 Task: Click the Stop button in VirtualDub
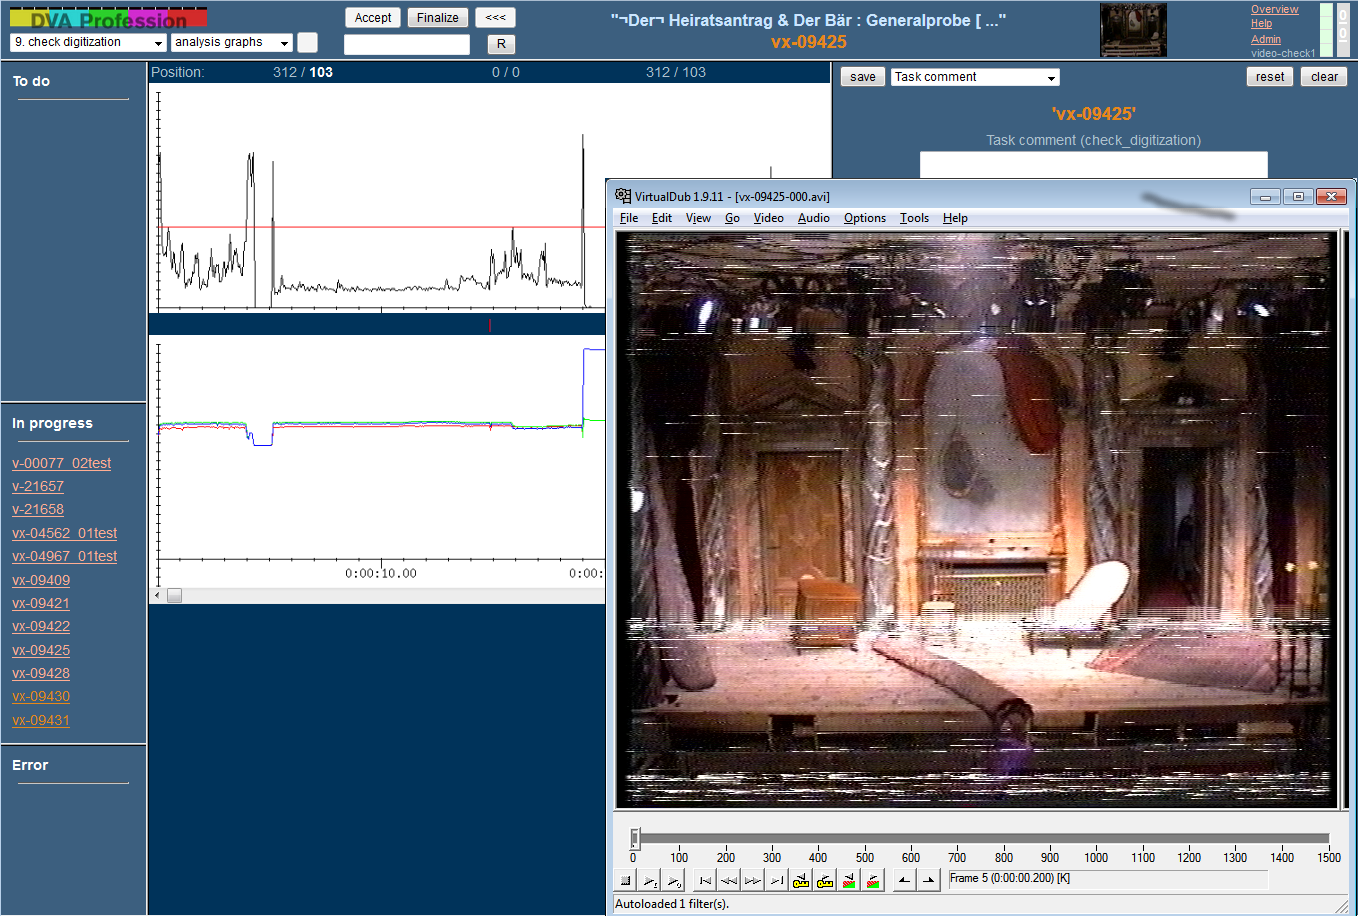[625, 880]
